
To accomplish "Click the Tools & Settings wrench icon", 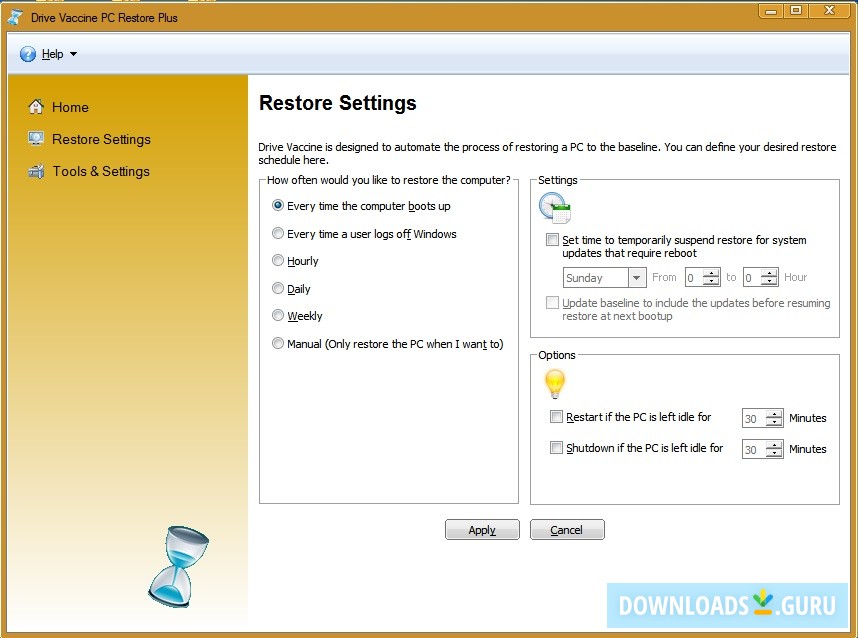I will coord(34,171).
